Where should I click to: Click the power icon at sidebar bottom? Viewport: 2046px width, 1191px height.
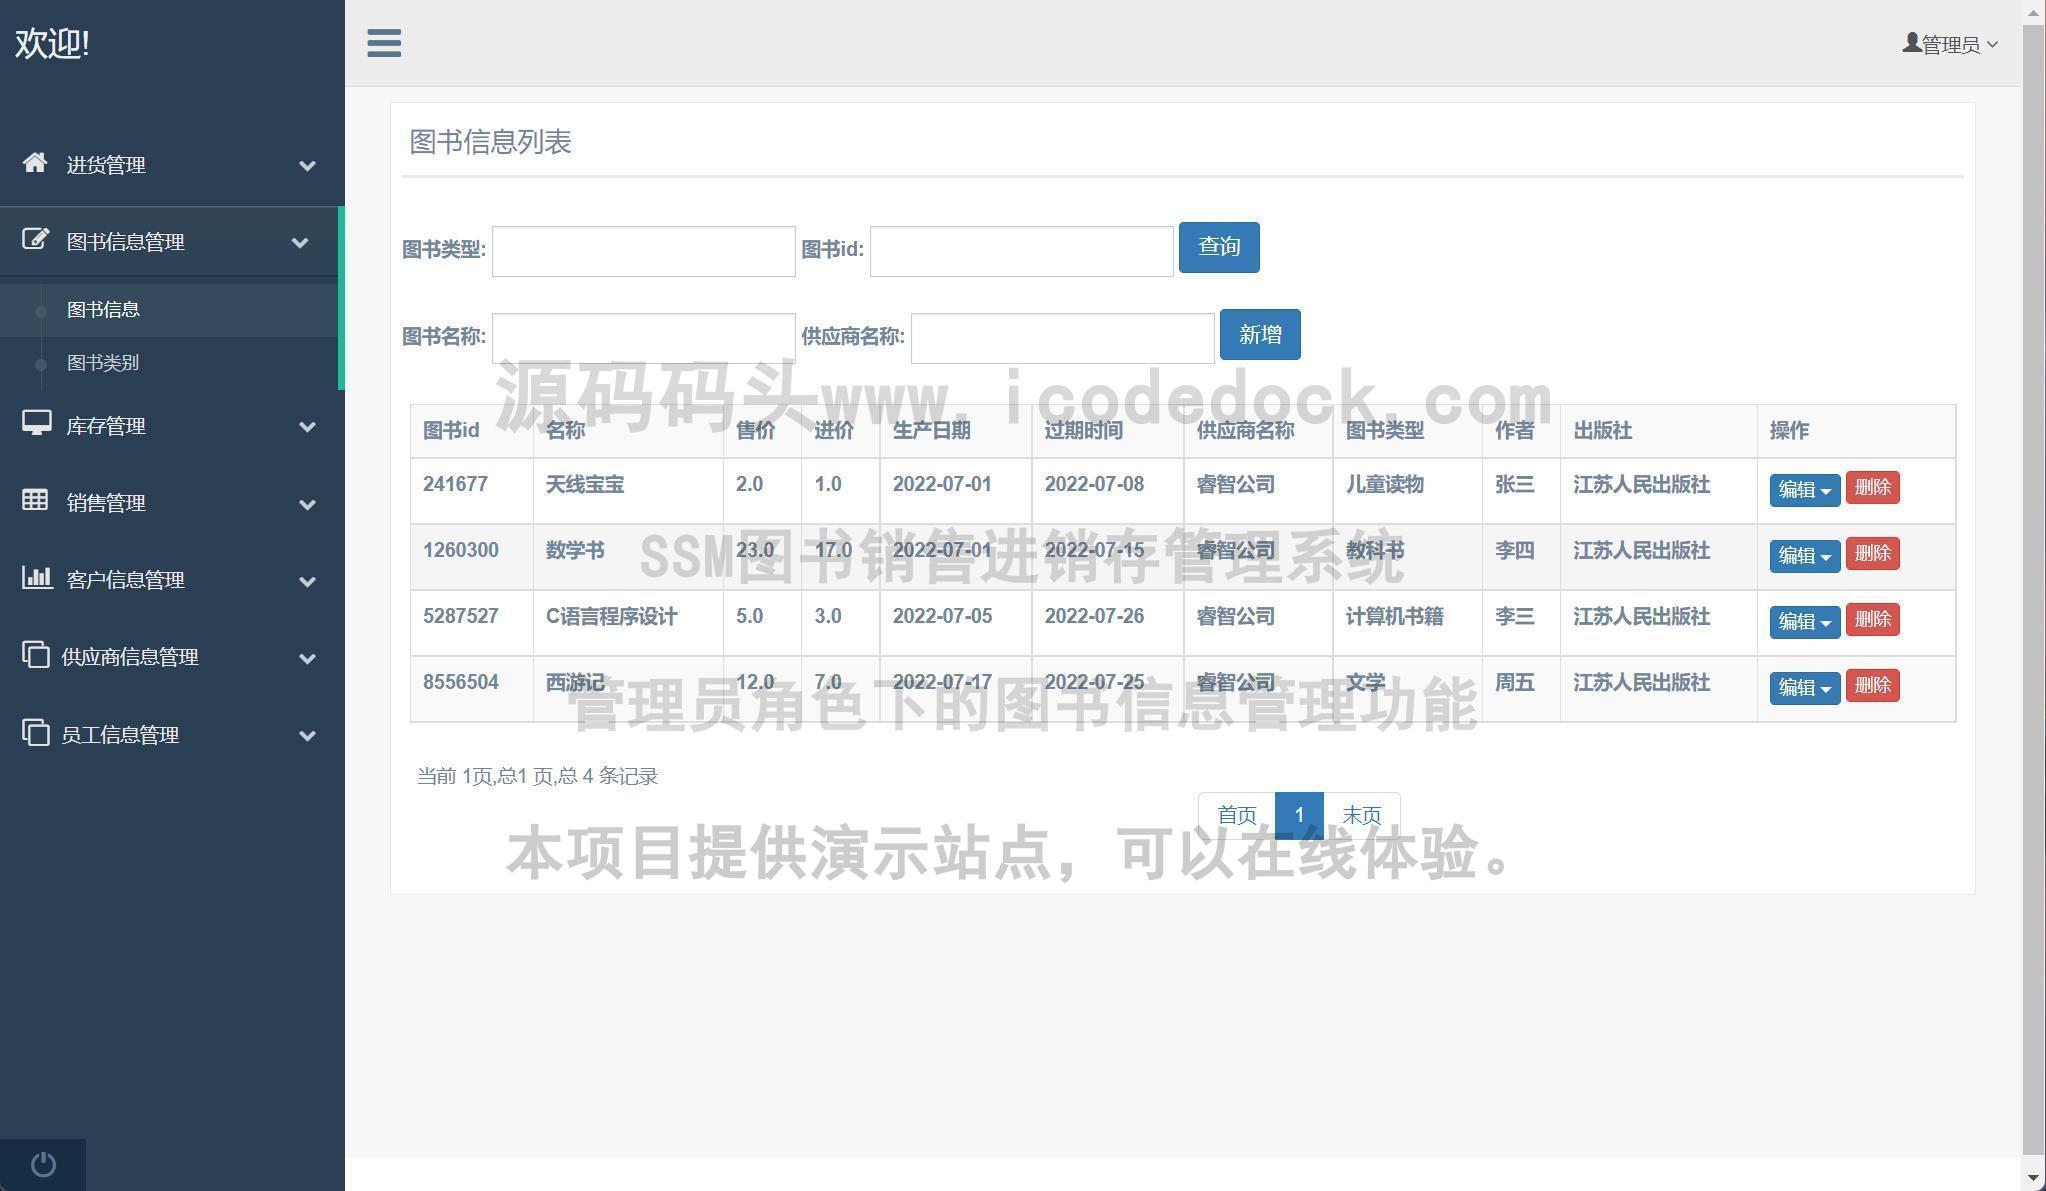[43, 1164]
